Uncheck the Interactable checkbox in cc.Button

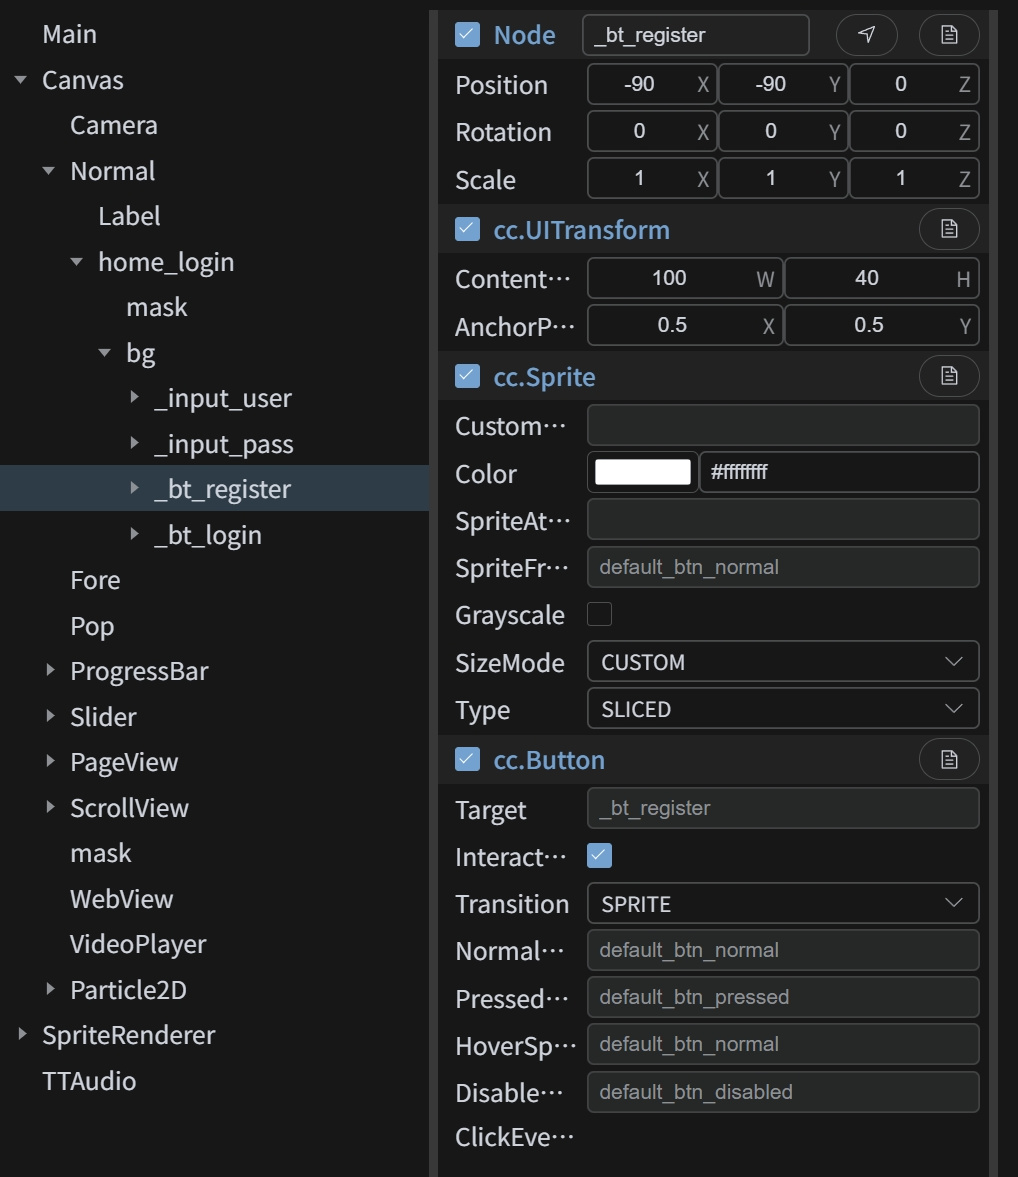coord(600,856)
